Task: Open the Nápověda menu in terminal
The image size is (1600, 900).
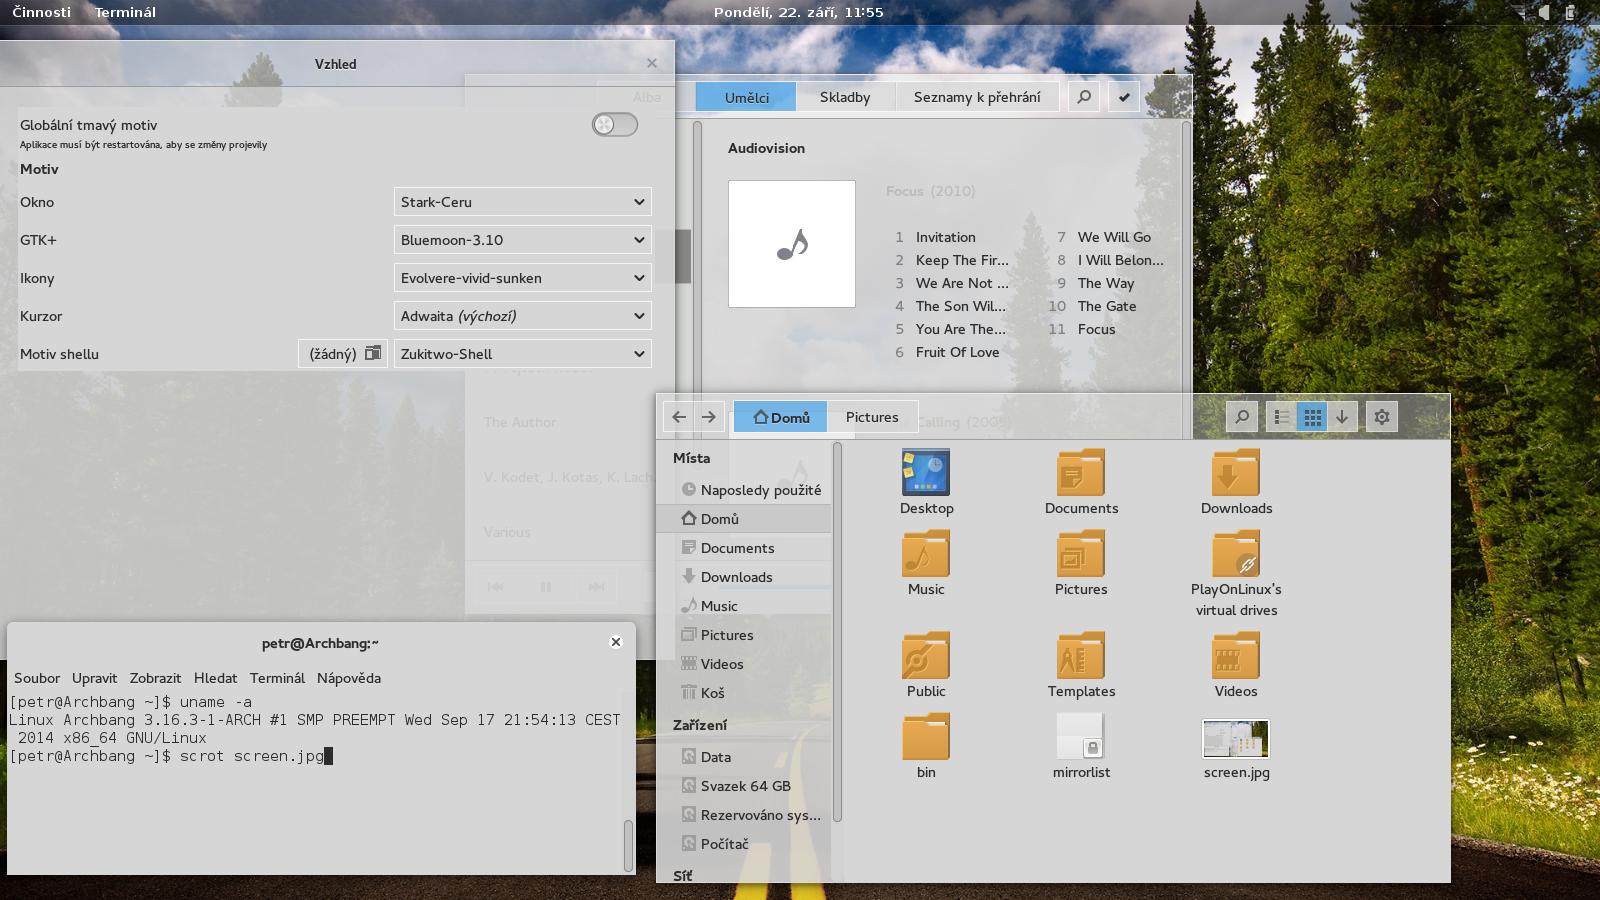Action: point(349,678)
